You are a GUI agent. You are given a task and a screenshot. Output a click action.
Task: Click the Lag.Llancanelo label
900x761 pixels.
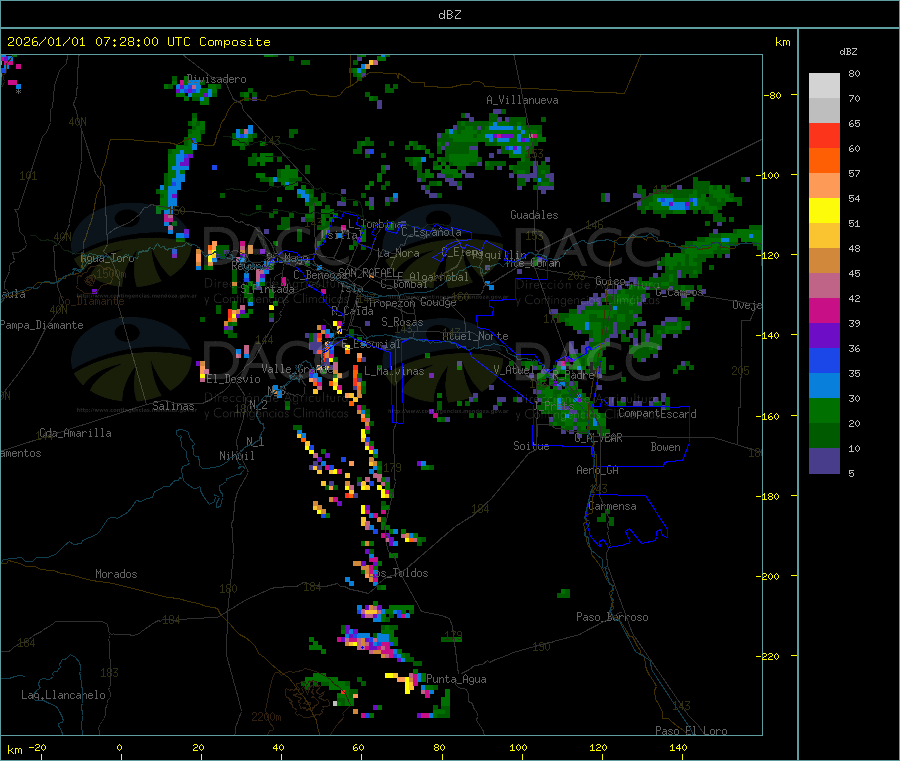point(63,695)
